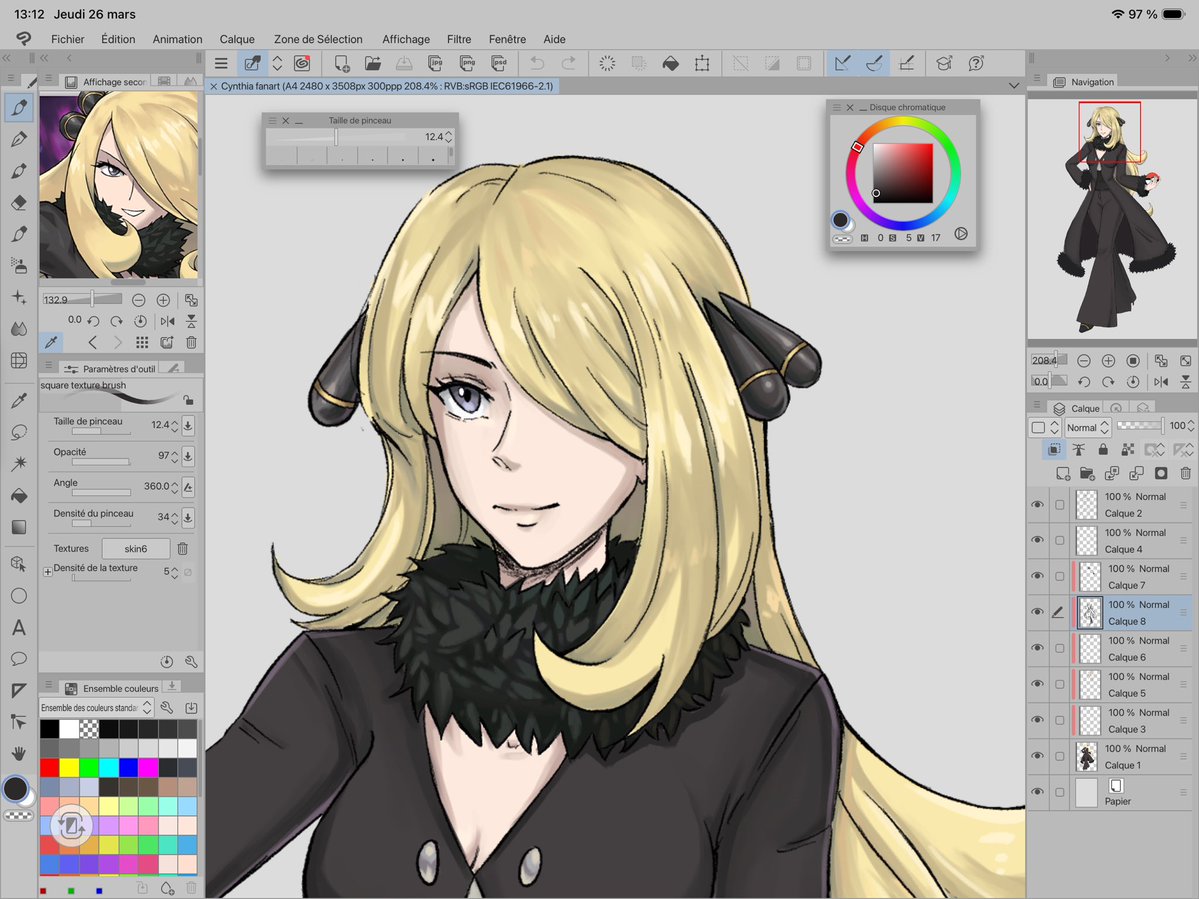Viewport: 1199px width, 899px height.
Task: Toggle visibility of the Calque 1 layer
Action: point(1038,756)
